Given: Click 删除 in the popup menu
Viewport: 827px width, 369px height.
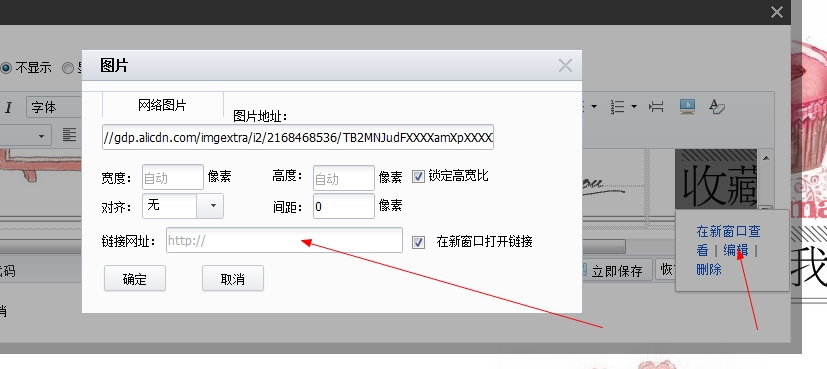Looking at the screenshot, I should (x=709, y=269).
